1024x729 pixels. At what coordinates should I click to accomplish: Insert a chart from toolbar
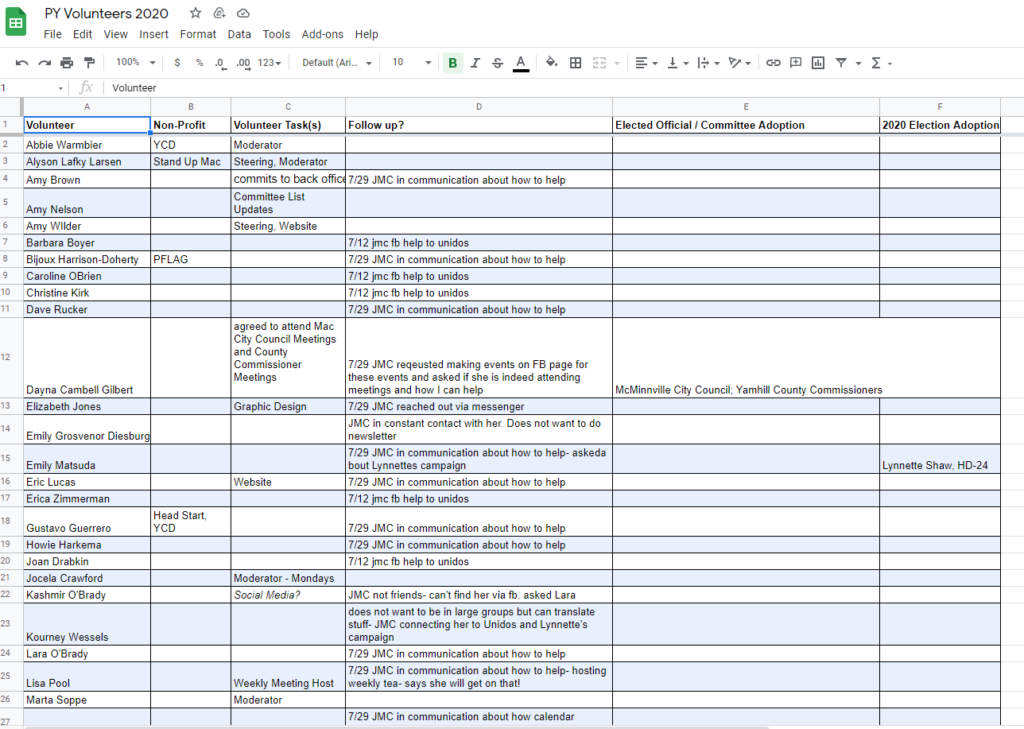tap(818, 63)
